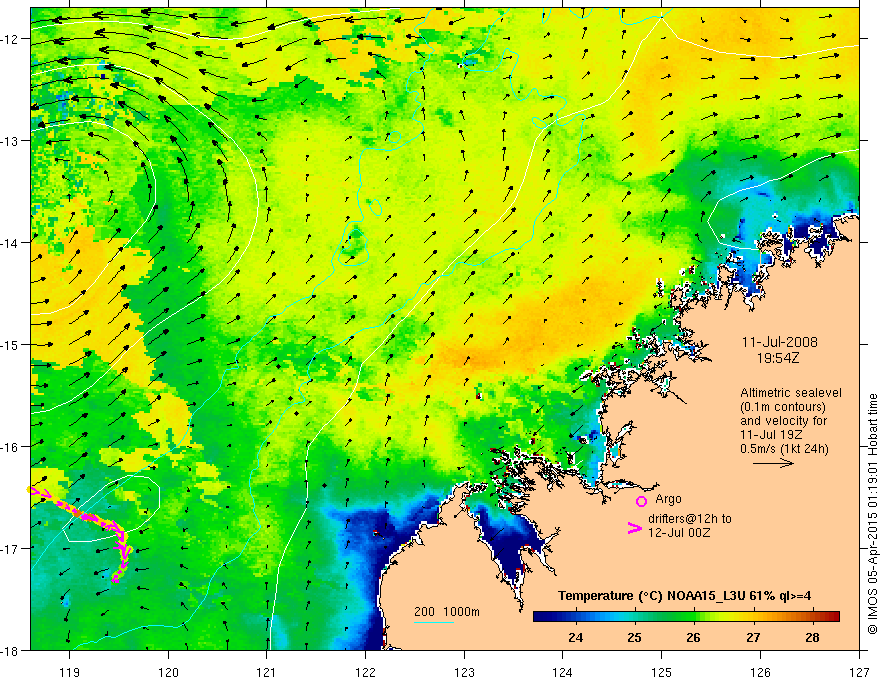Click the cyan 200 1000m depth legend line
880x680 pixels.
434,622
